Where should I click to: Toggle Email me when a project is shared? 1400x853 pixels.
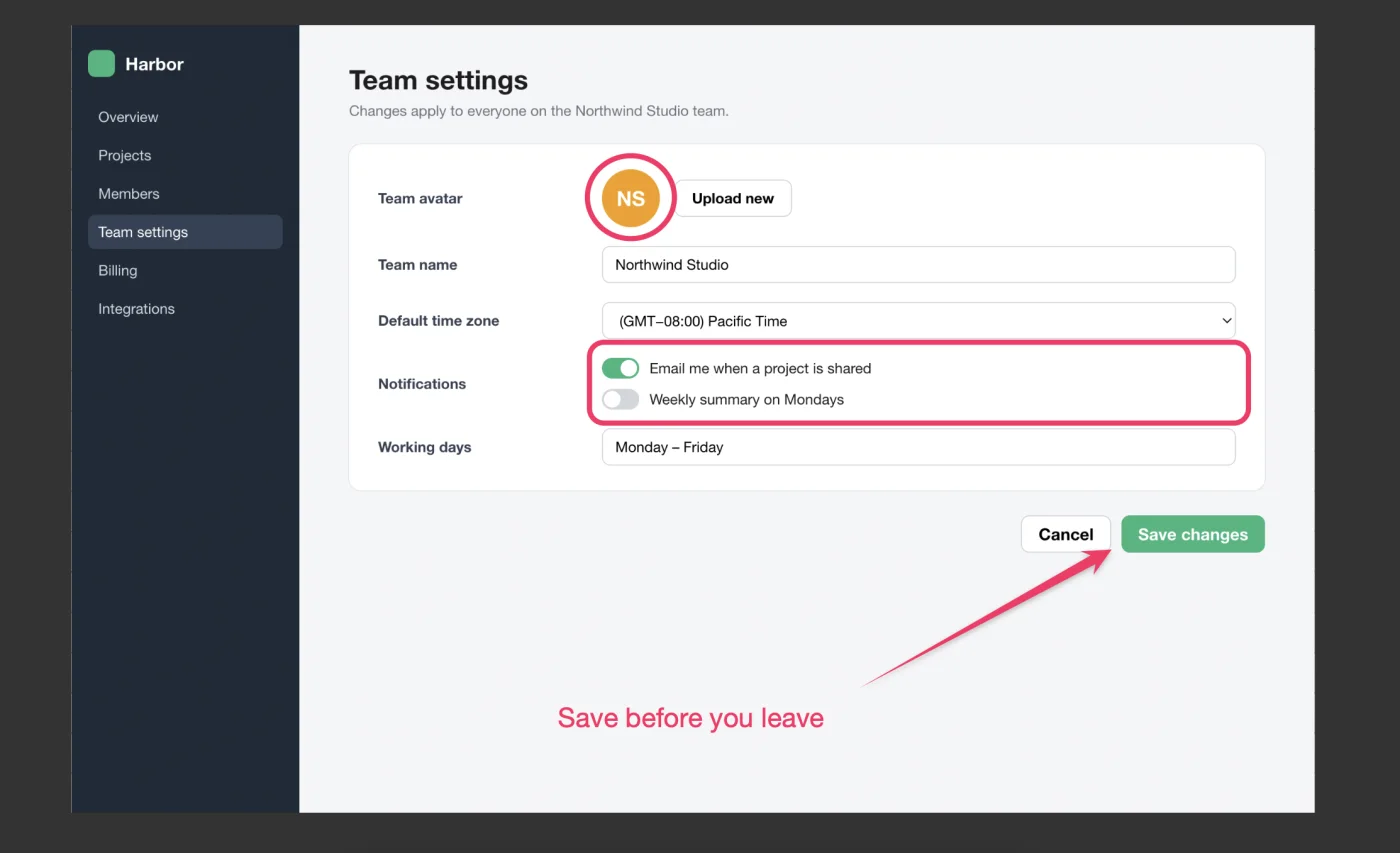(x=620, y=368)
